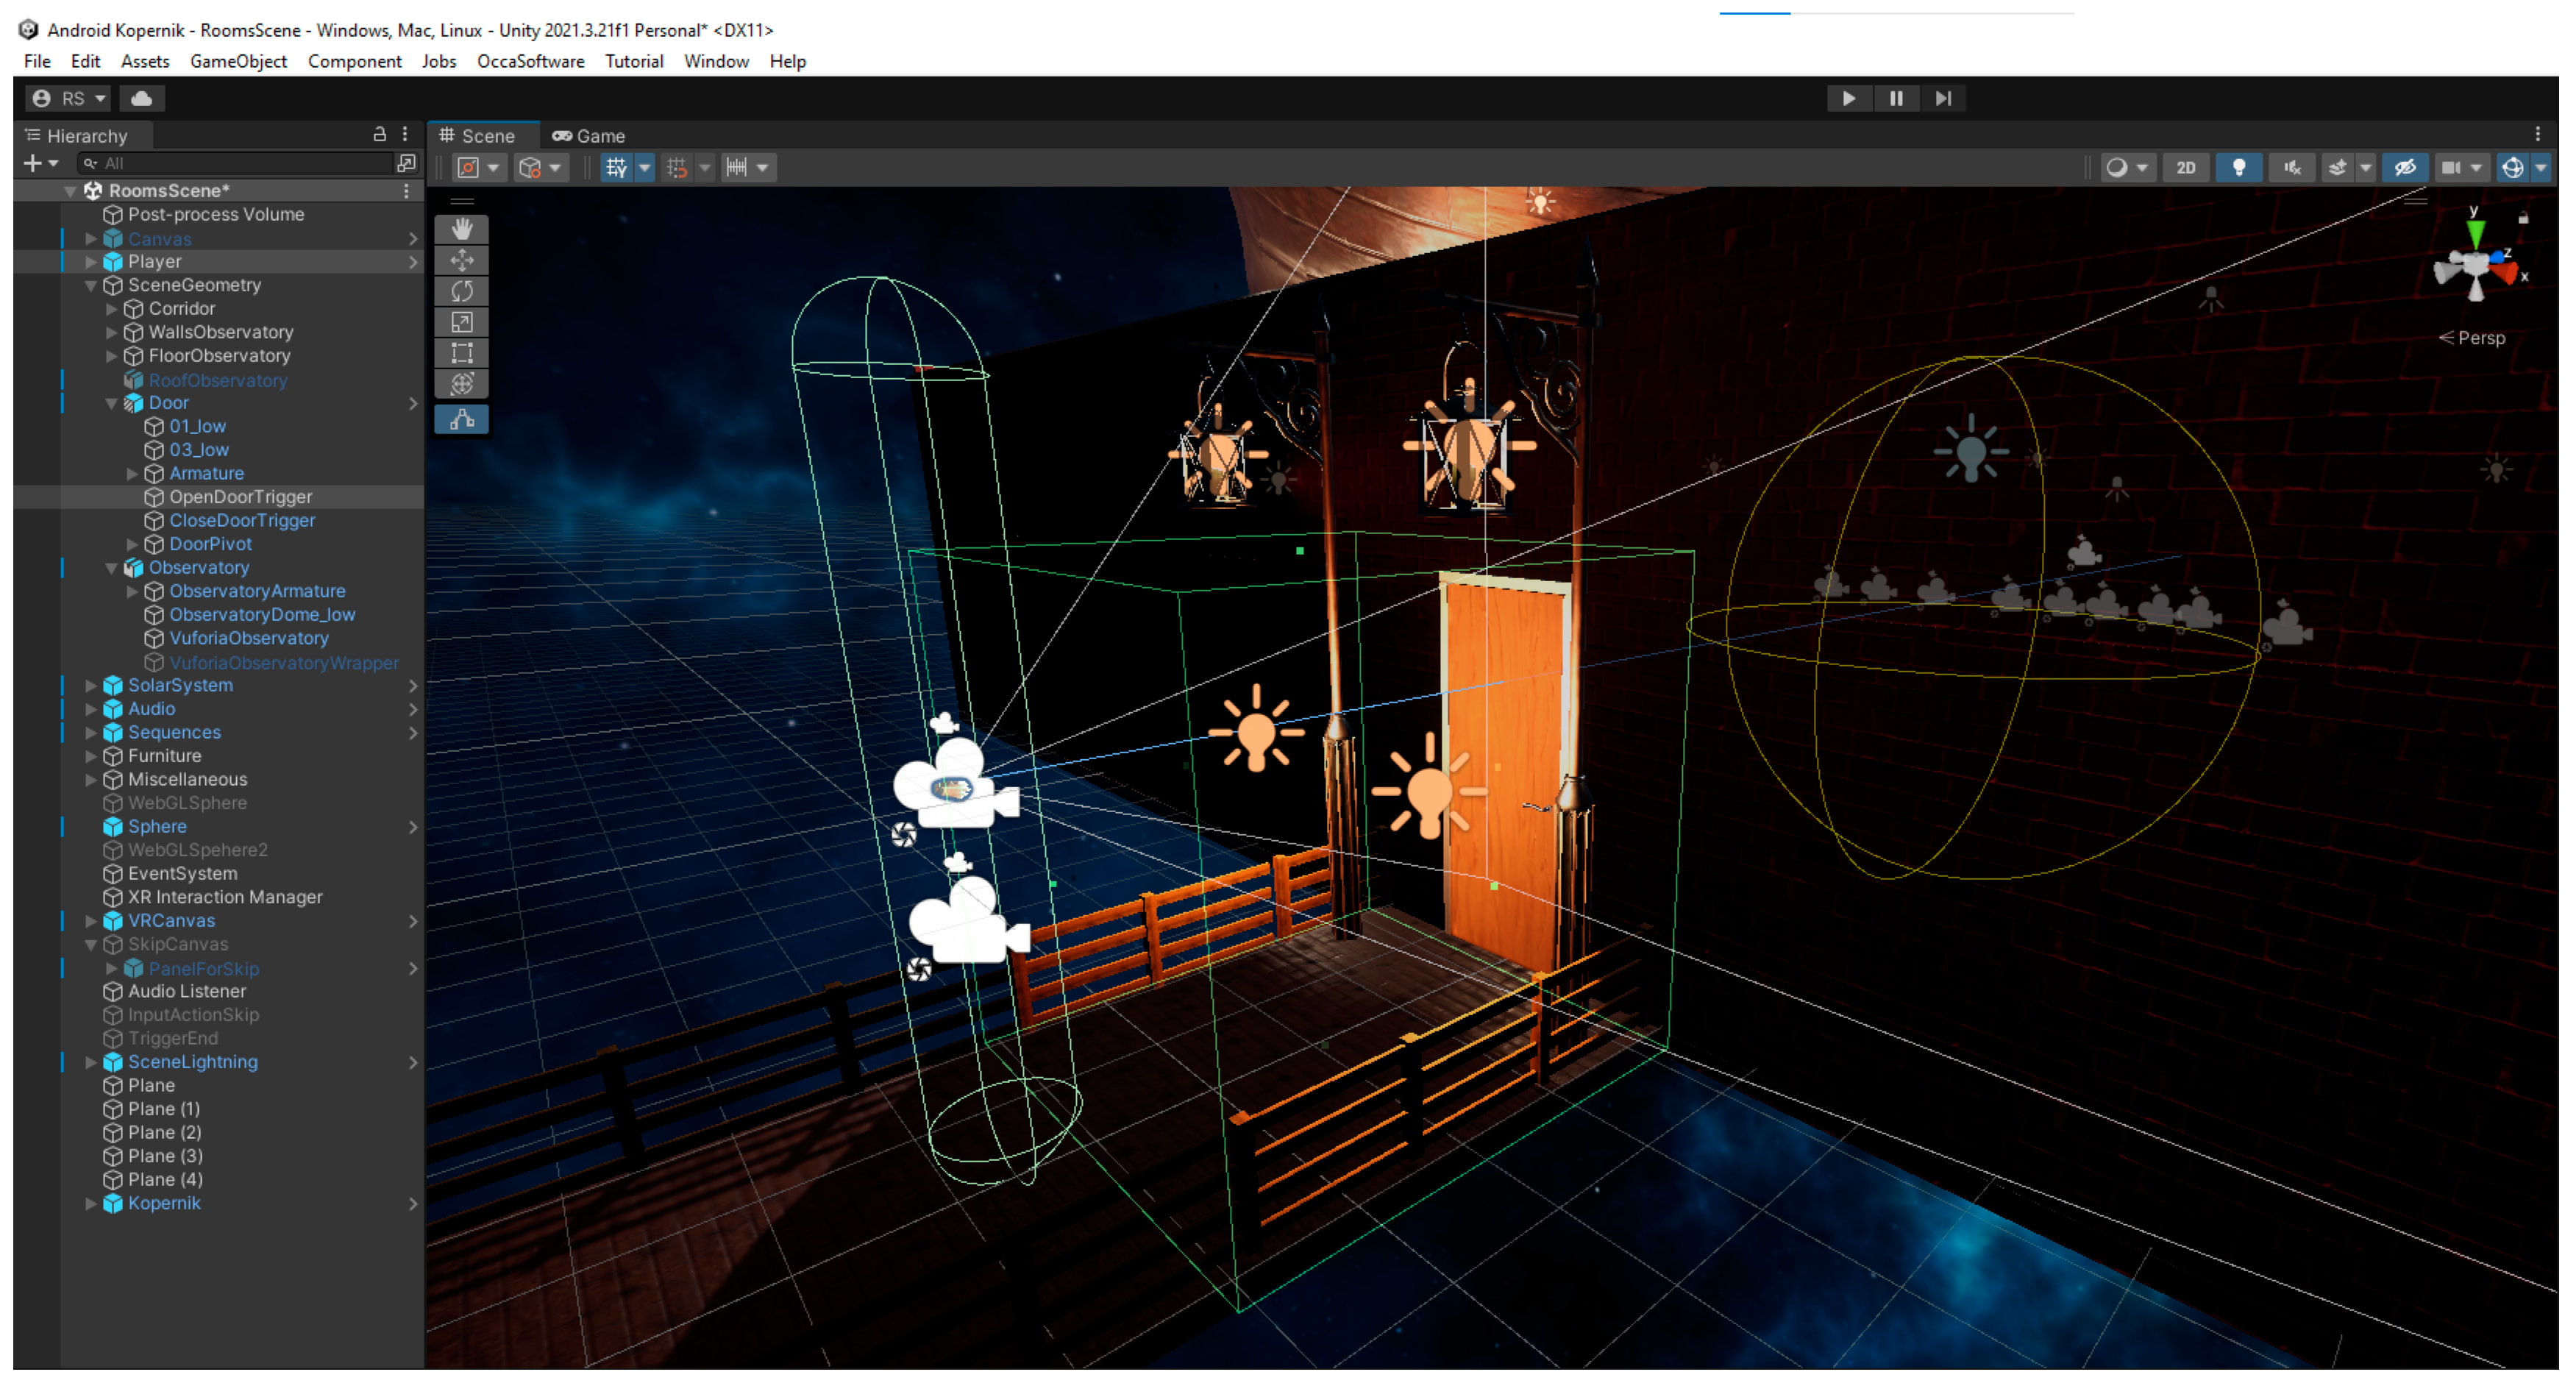Expand the SolarSystem hierarchy item
Screen dimensions: 2576x1383
(x=91, y=686)
